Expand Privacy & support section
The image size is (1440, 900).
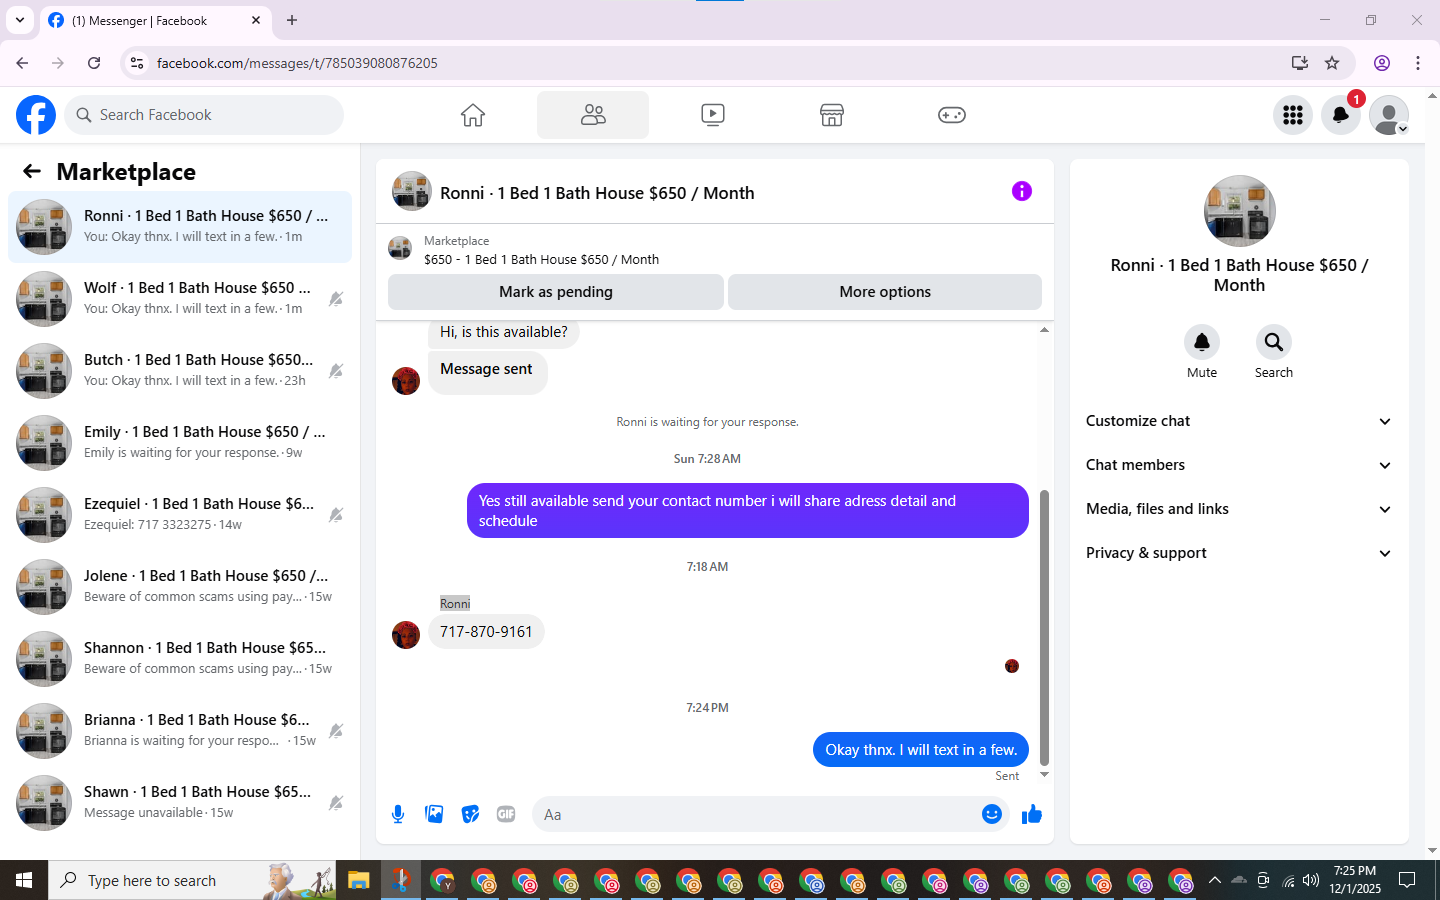[1239, 553]
